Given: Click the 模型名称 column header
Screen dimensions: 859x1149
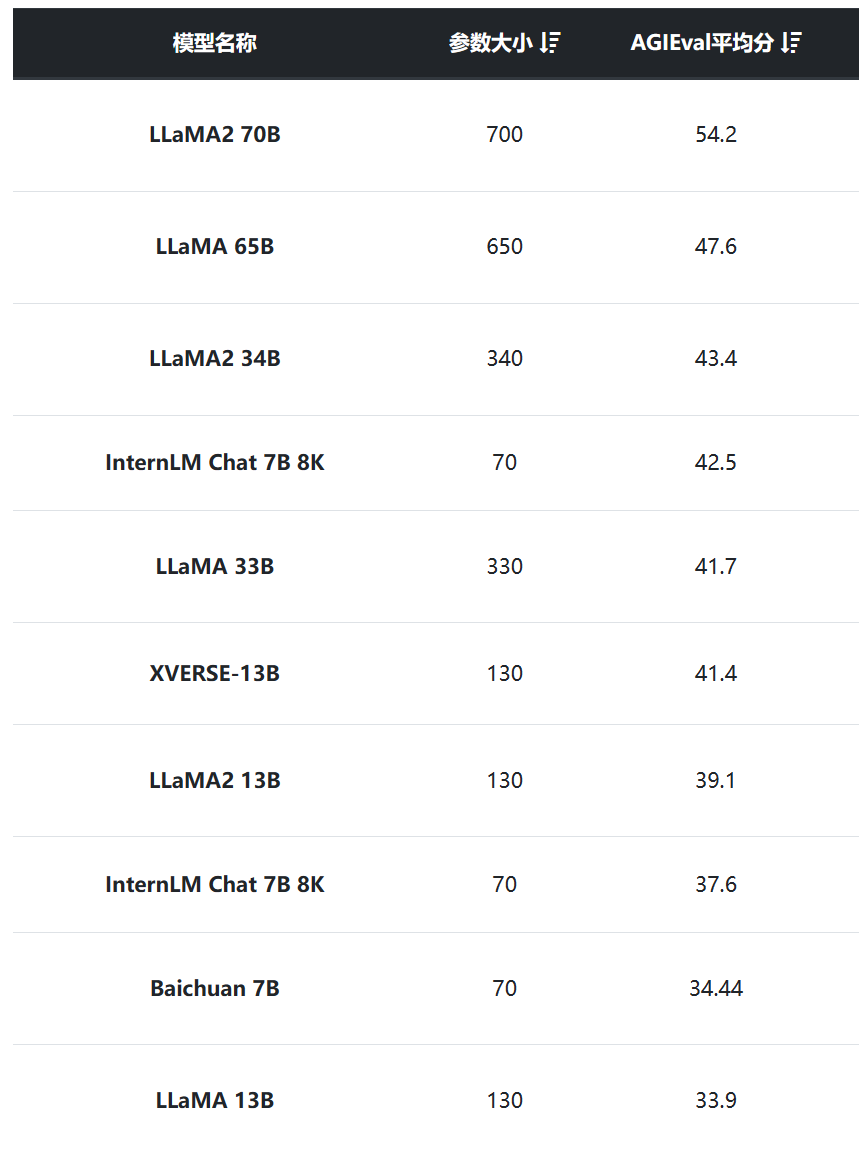Looking at the screenshot, I should pos(215,43).
